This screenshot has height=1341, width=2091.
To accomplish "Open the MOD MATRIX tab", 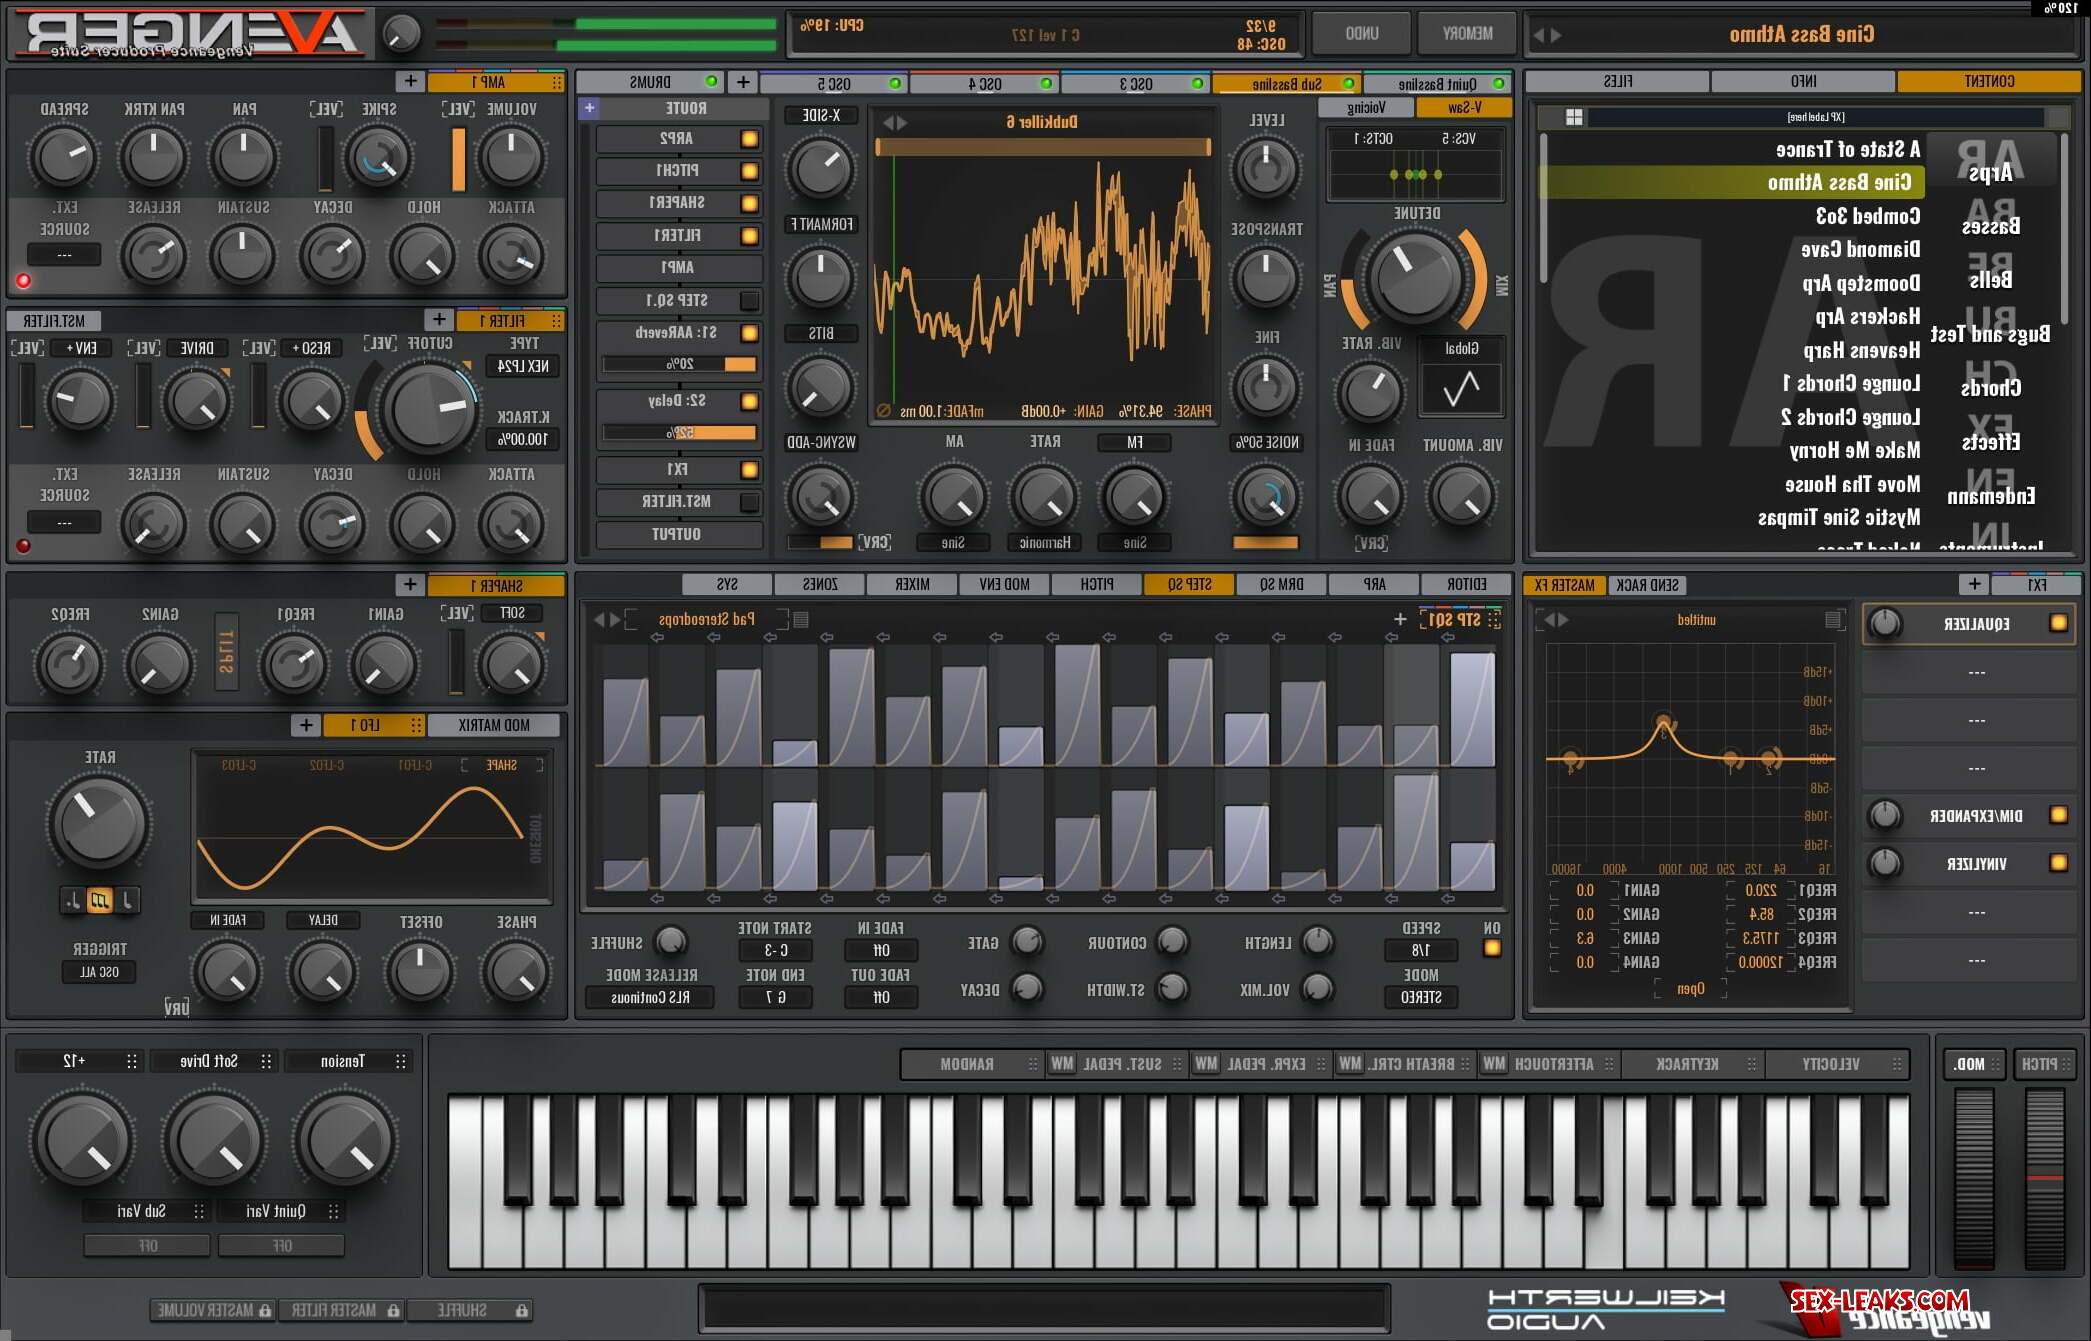I will (x=494, y=725).
